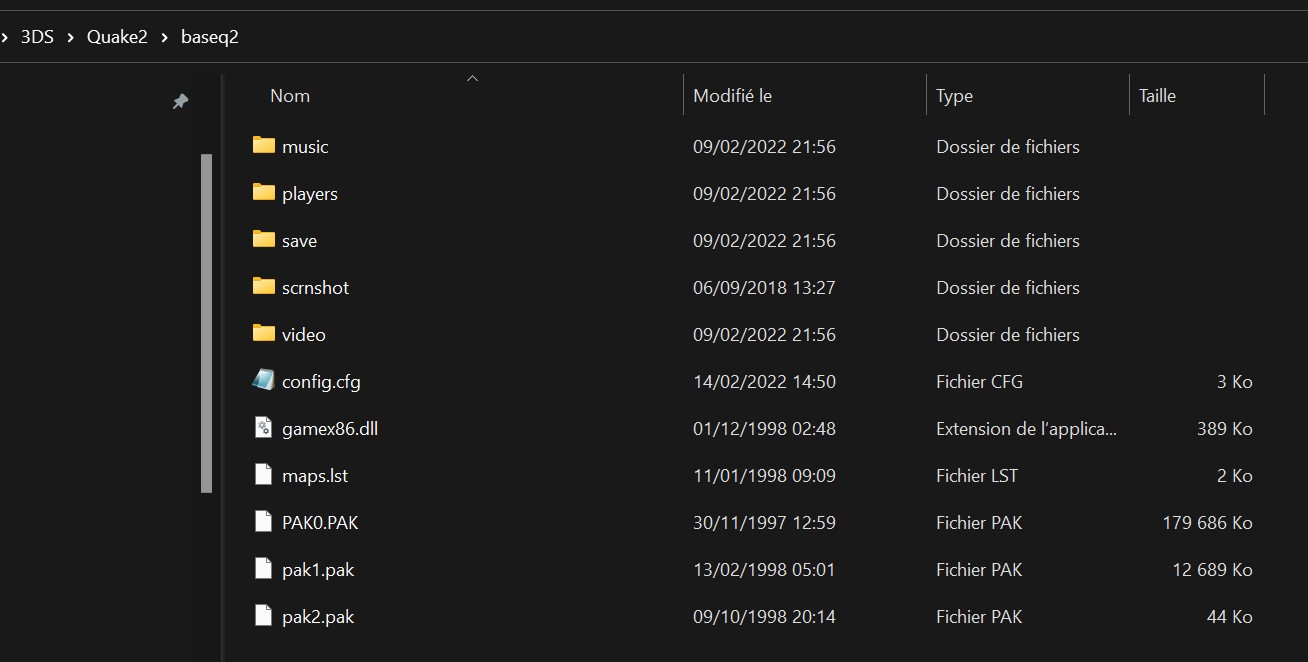Select the save folder name
1308x662 pixels.
tap(299, 241)
